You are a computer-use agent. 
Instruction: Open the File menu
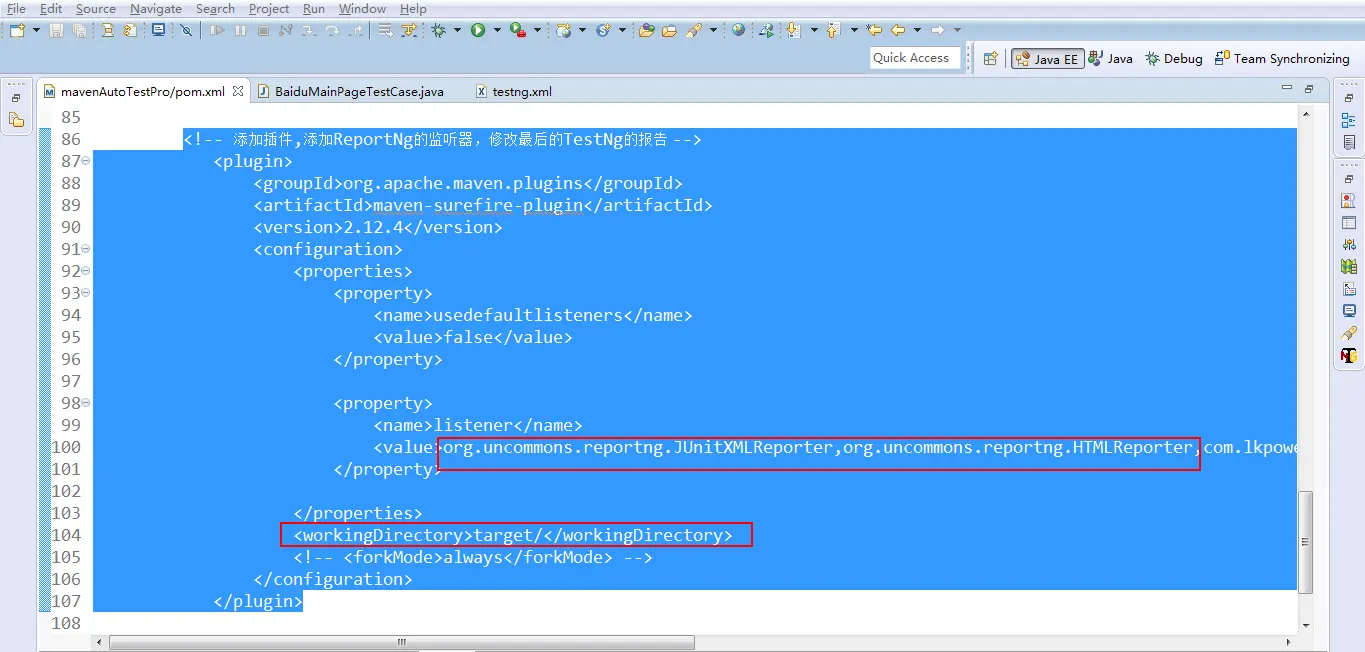[17, 8]
